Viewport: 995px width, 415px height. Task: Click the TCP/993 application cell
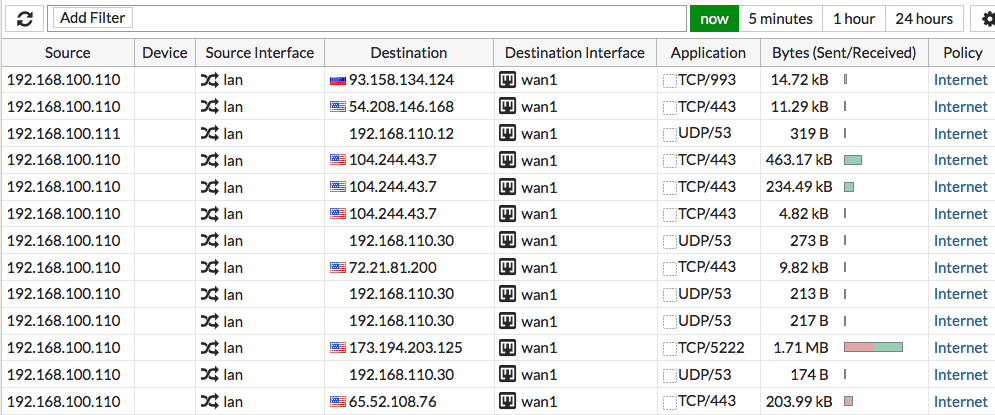coord(707,80)
